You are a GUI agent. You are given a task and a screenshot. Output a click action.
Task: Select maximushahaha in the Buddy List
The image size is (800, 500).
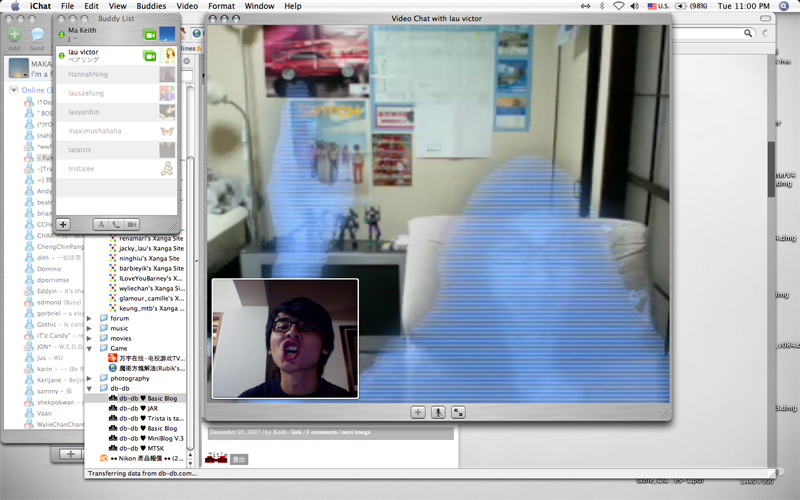pos(116,131)
